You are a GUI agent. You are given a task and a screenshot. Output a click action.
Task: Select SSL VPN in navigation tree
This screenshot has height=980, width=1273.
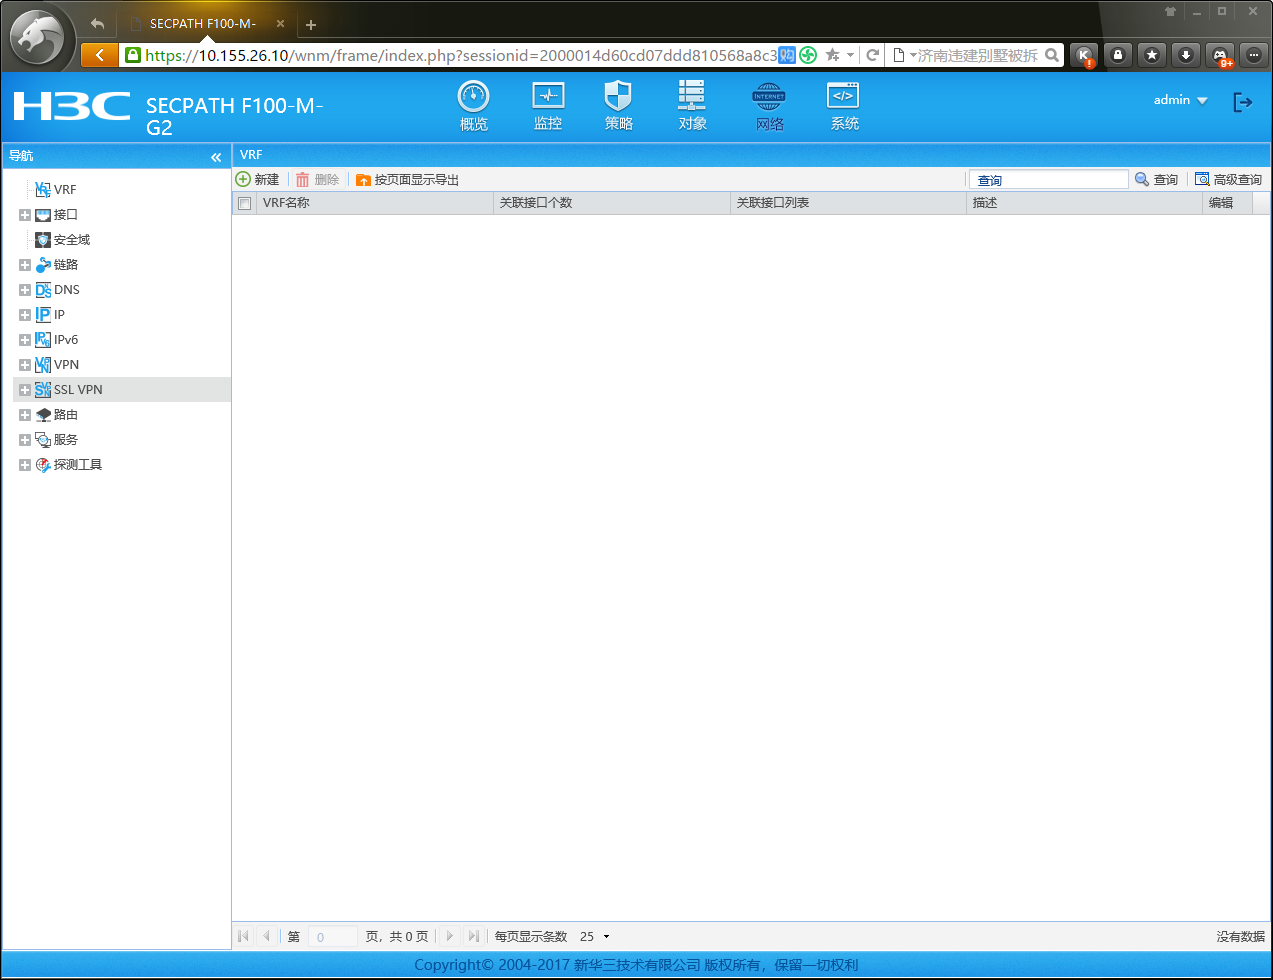78,390
